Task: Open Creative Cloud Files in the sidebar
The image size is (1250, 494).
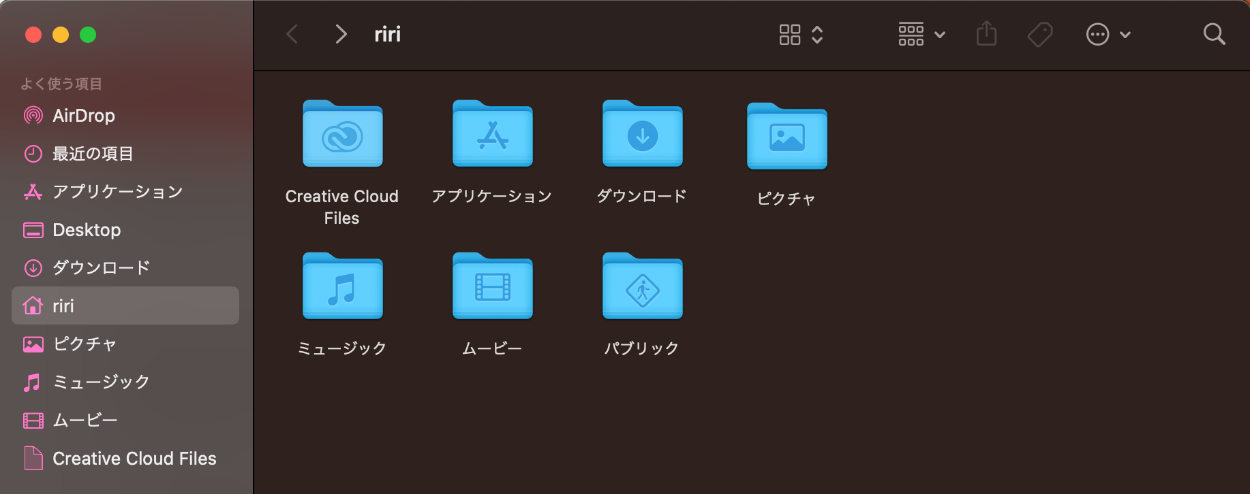Action: (134, 459)
